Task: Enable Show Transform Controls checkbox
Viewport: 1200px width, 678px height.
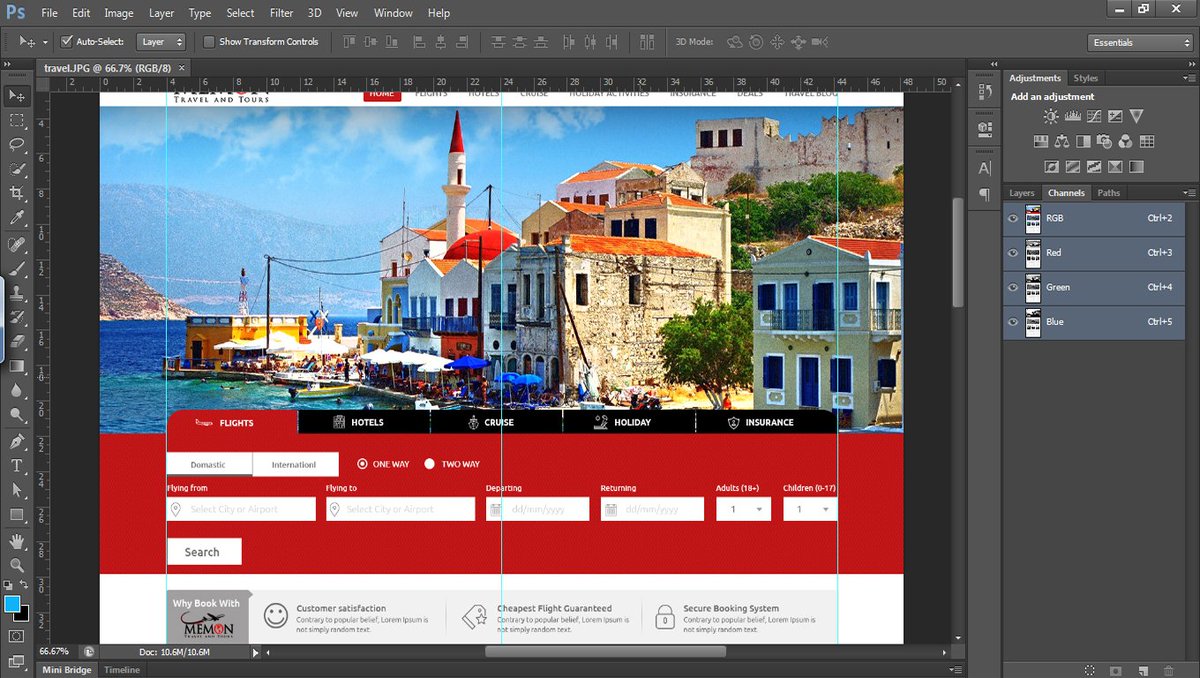Action: tap(209, 42)
